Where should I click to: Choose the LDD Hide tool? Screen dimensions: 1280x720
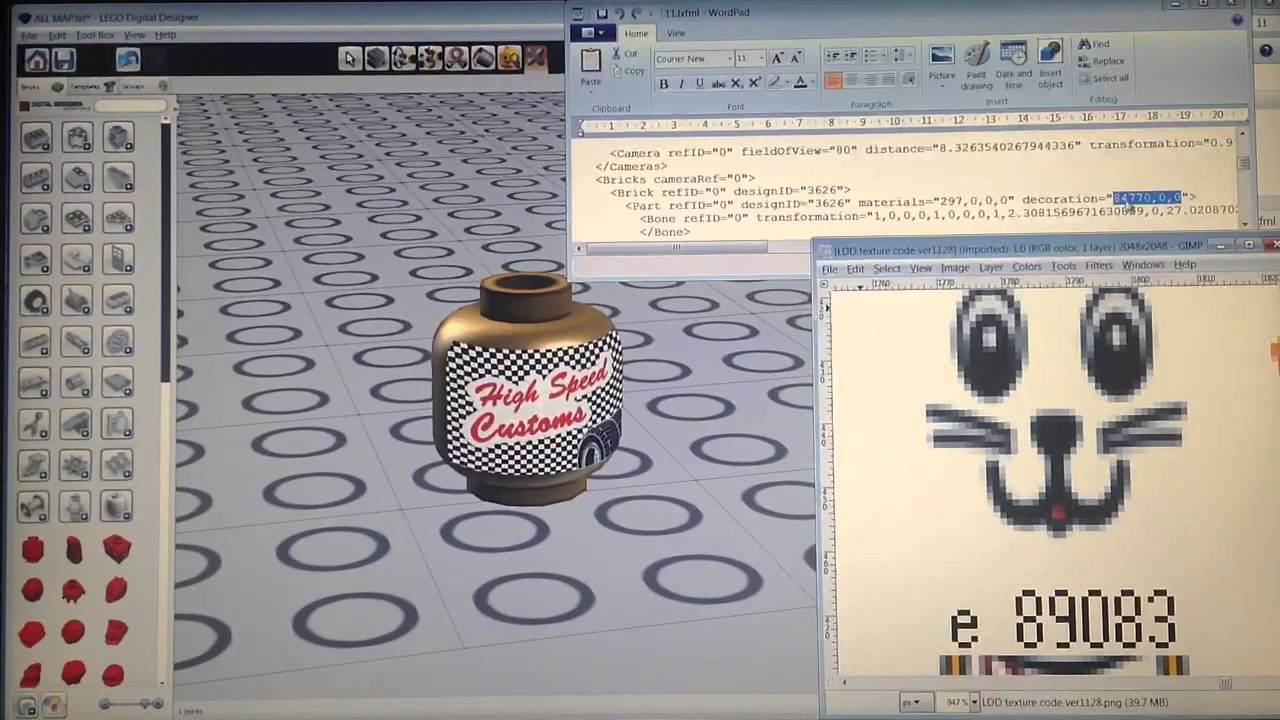(x=509, y=58)
